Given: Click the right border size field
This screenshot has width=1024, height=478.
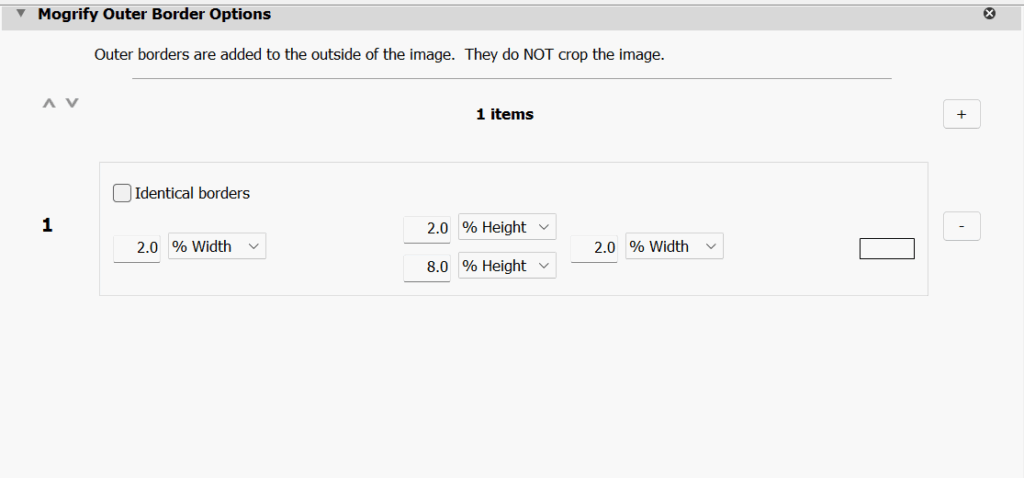Looking at the screenshot, I should click(x=594, y=248).
